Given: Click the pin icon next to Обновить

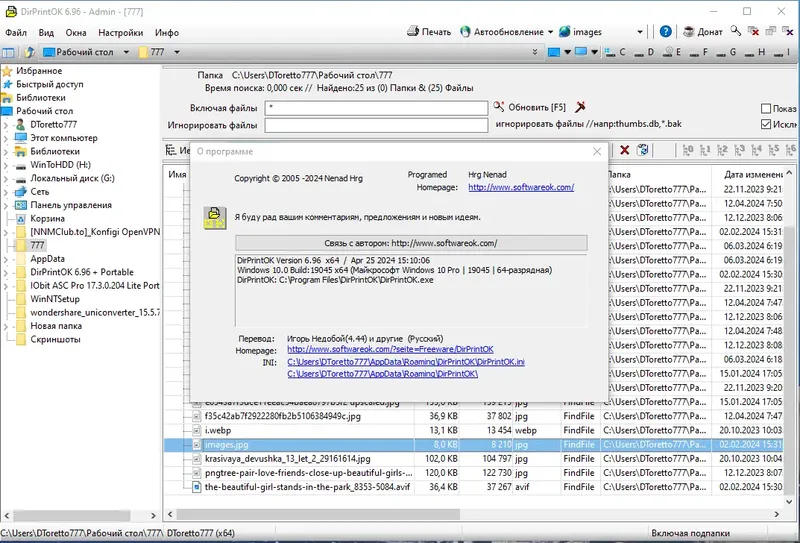Looking at the screenshot, I should pyautogui.click(x=580, y=107).
